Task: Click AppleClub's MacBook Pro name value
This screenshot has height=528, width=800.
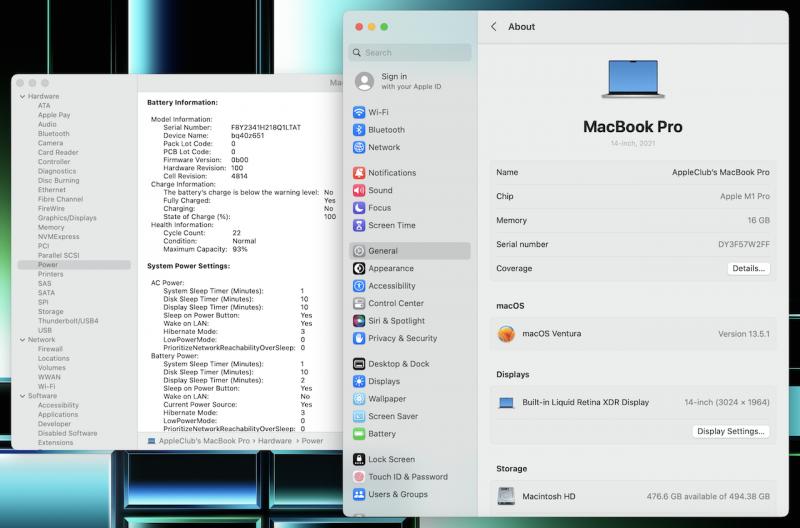Action: [x=720, y=172]
